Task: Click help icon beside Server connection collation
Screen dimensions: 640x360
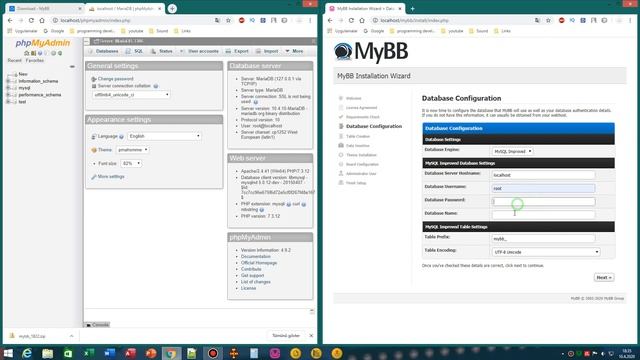Action: [x=156, y=86]
